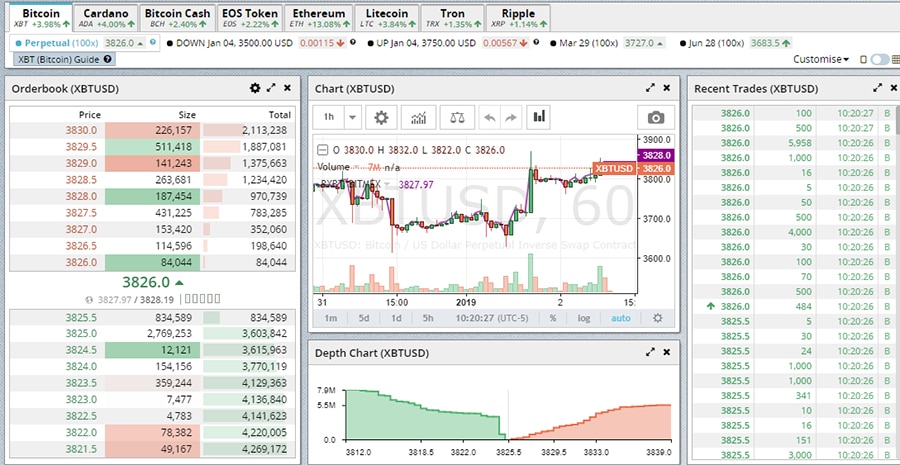Viewport: 900px width, 465px height.
Task: Open the Customise dropdown
Action: tap(820, 60)
